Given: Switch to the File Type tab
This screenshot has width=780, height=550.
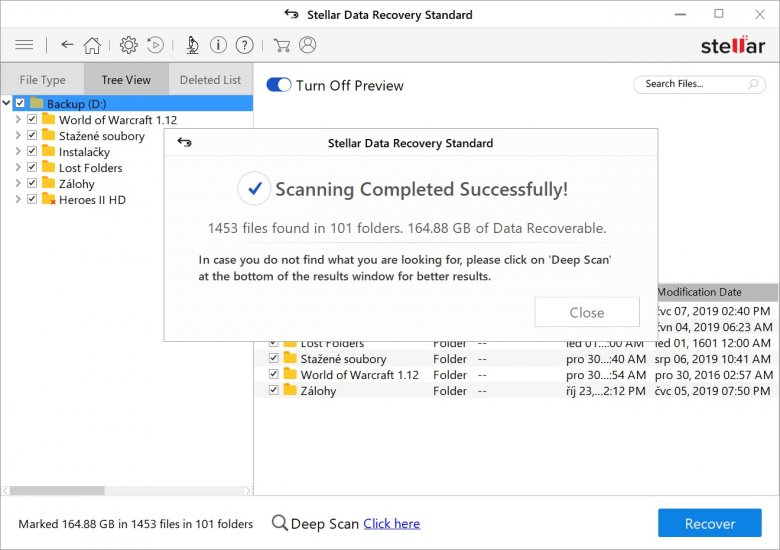Looking at the screenshot, I should pos(42,80).
